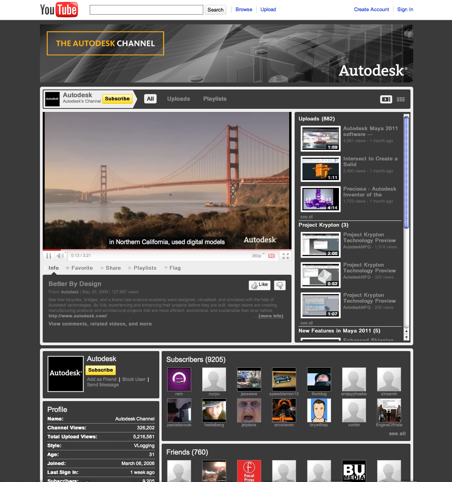The width and height of the screenshot is (452, 483).
Task: Like the video with thumbs-up button
Action: pos(259,285)
